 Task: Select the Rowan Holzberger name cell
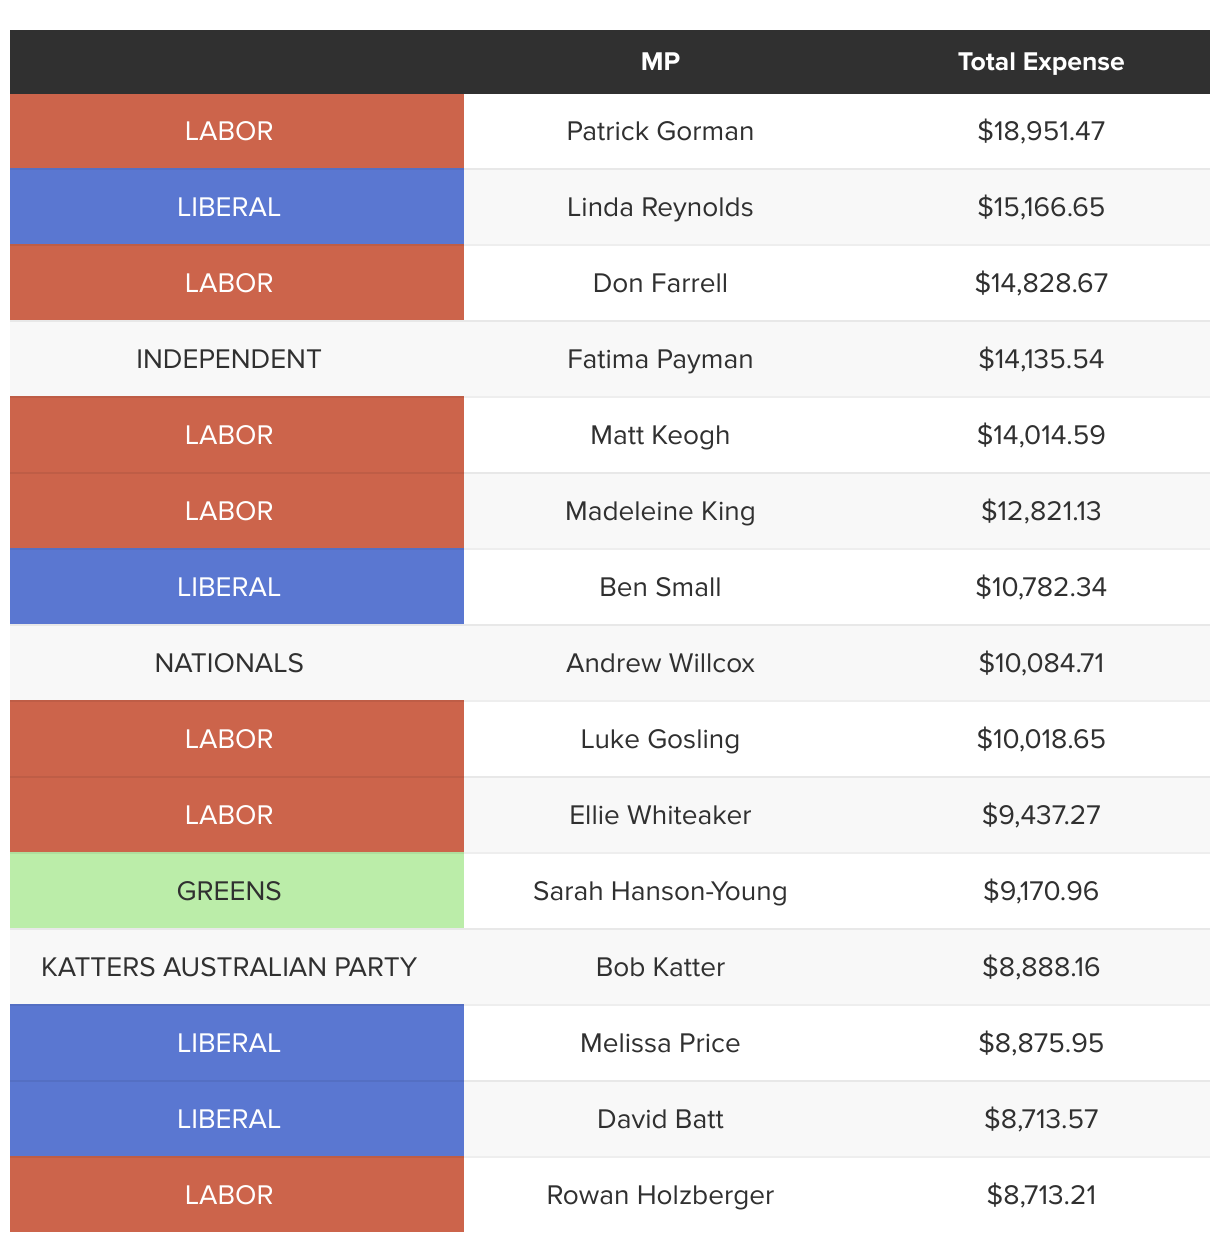pyautogui.click(x=660, y=1195)
